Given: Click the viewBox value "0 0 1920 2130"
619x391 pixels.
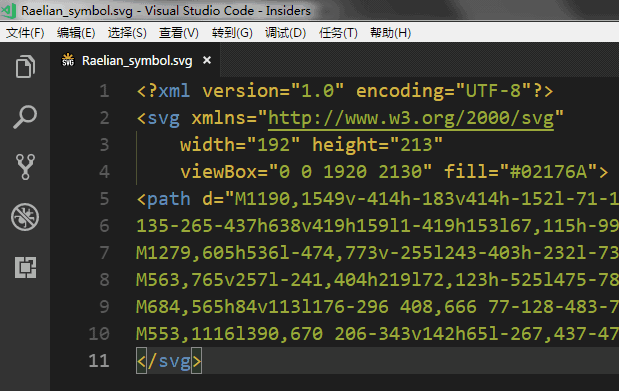Looking at the screenshot, I should click(x=350, y=172).
